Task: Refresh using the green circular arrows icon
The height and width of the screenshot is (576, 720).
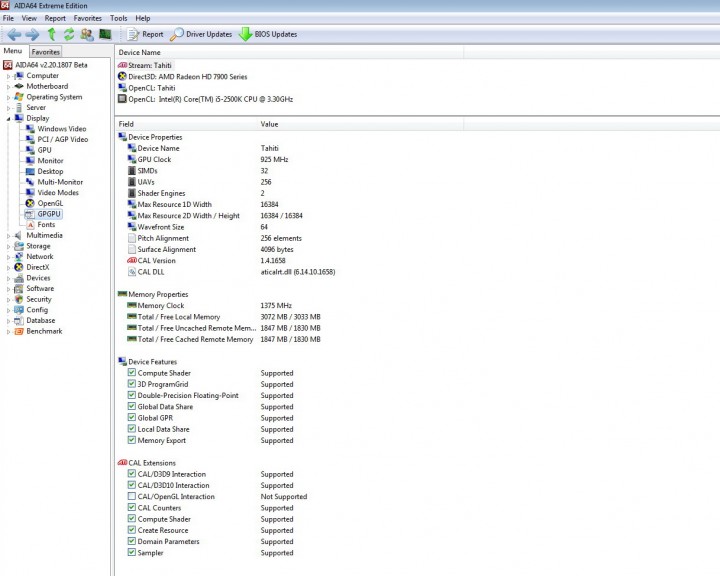Action: [x=69, y=34]
